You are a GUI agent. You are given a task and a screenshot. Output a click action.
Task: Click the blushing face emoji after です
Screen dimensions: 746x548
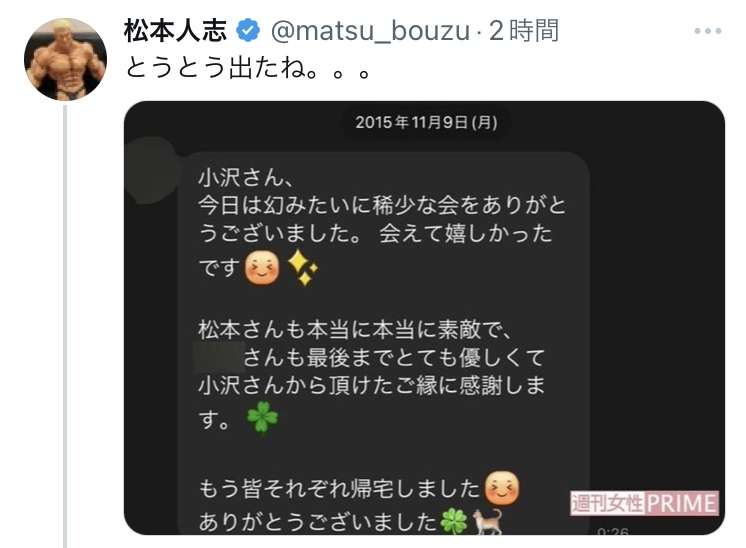pyautogui.click(x=262, y=268)
